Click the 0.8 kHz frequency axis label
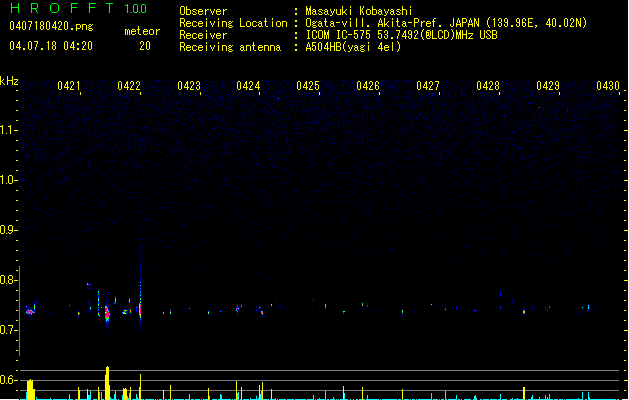This screenshot has width=629, height=400. 9,280
